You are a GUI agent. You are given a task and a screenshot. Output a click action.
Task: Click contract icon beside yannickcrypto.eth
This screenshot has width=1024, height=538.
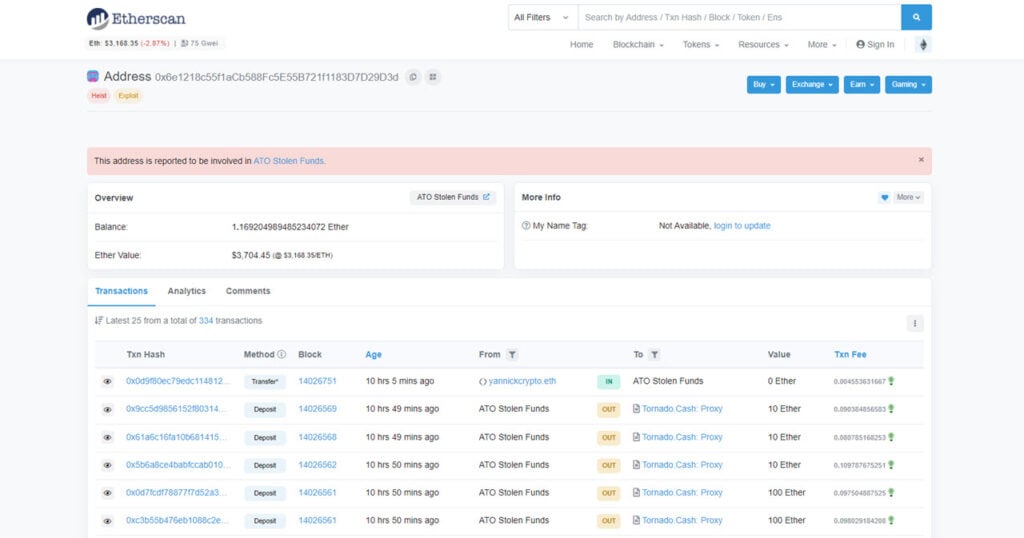(x=483, y=382)
